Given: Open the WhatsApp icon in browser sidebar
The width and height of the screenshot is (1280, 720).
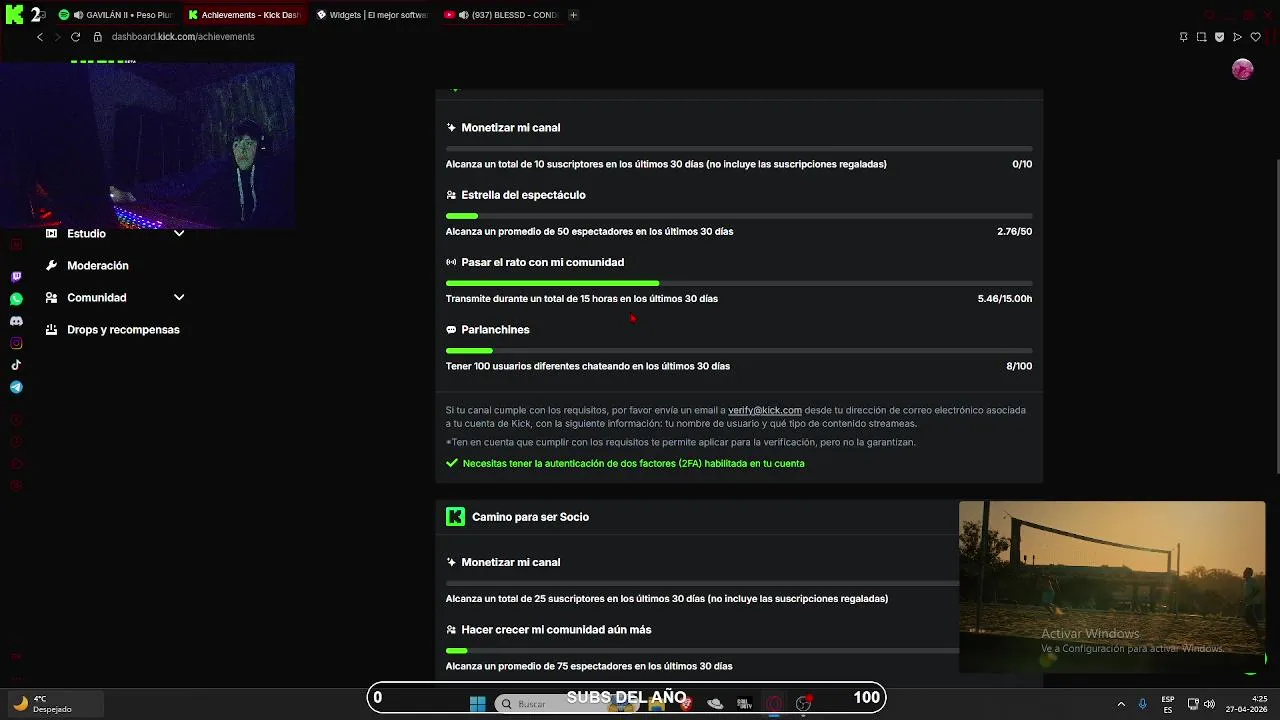Looking at the screenshot, I should [x=16, y=299].
